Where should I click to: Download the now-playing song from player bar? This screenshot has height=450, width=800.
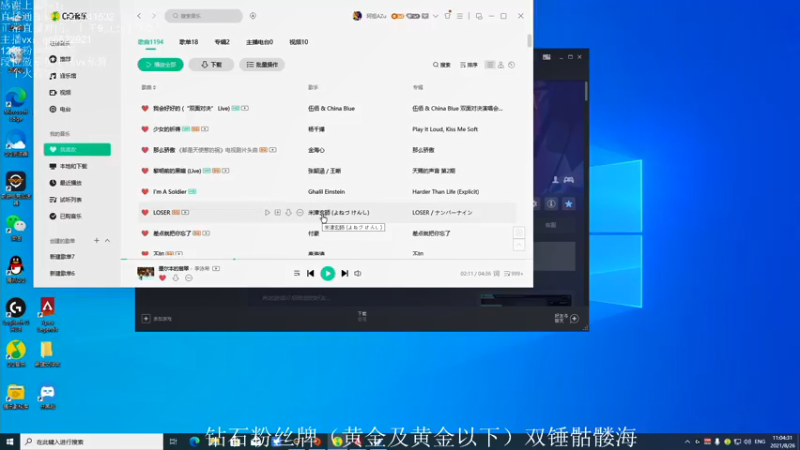point(176,278)
